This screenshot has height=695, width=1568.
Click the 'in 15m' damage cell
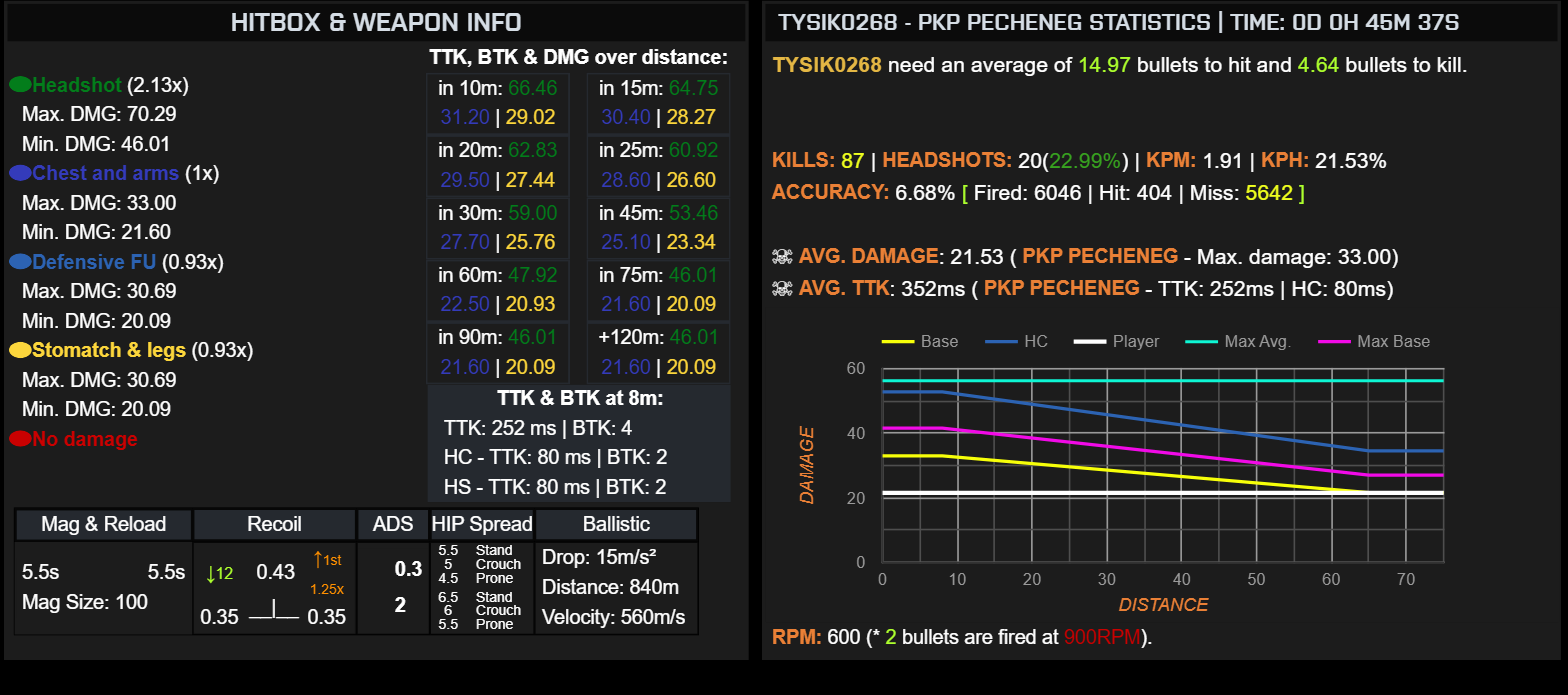click(x=658, y=103)
